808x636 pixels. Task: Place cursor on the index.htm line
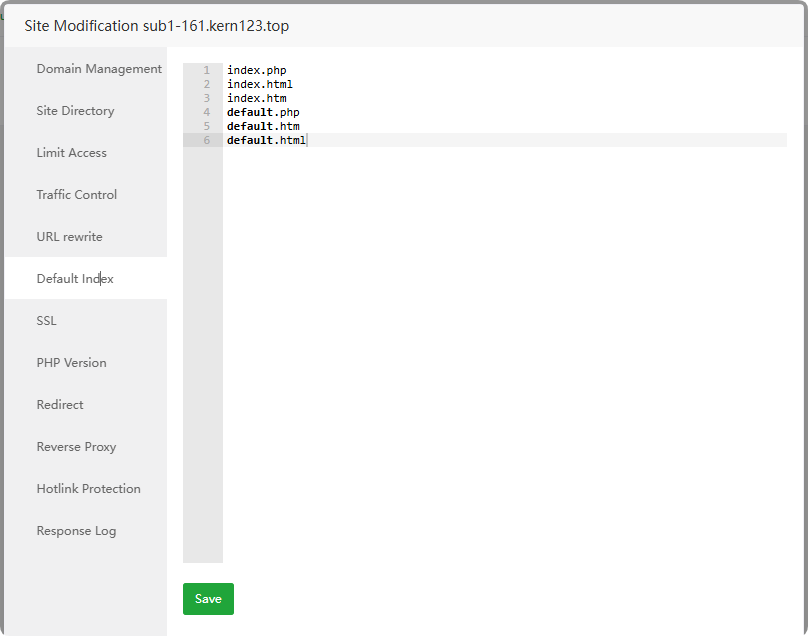[257, 98]
